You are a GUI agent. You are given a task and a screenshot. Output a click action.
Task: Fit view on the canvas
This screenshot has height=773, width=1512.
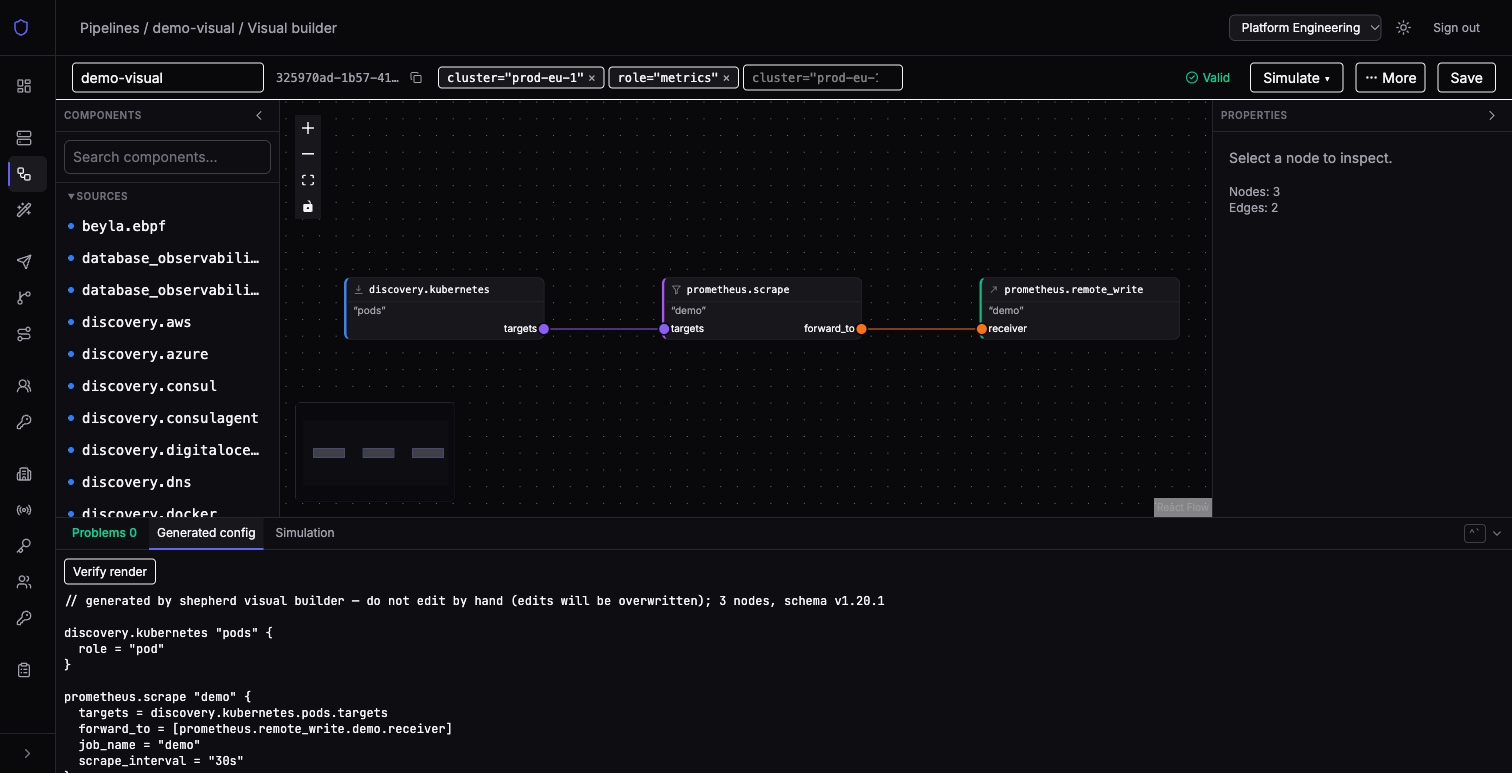coord(308,180)
